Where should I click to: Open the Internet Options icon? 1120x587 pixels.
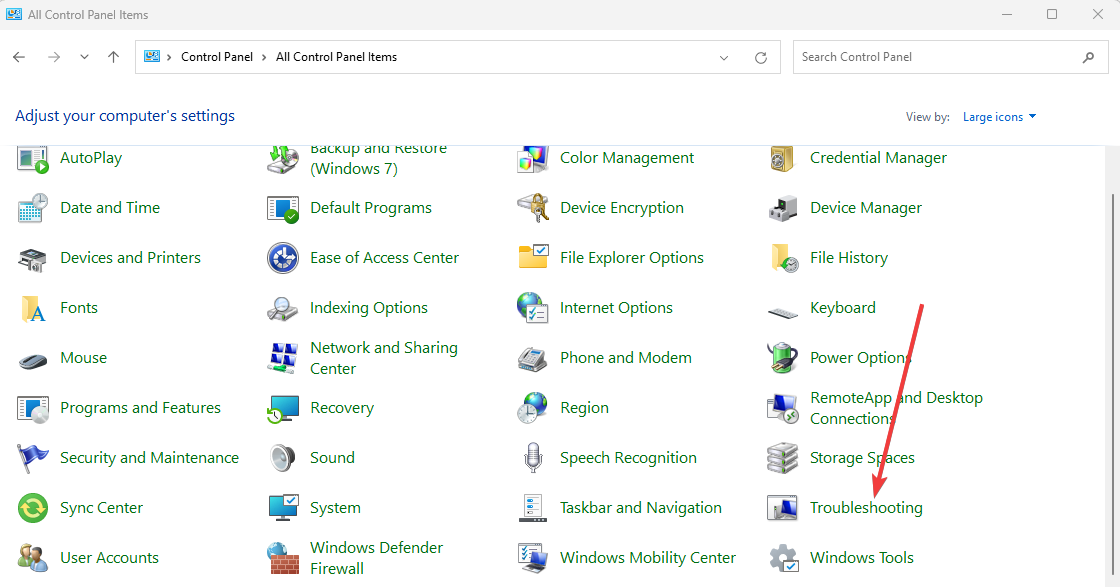[x=533, y=308]
